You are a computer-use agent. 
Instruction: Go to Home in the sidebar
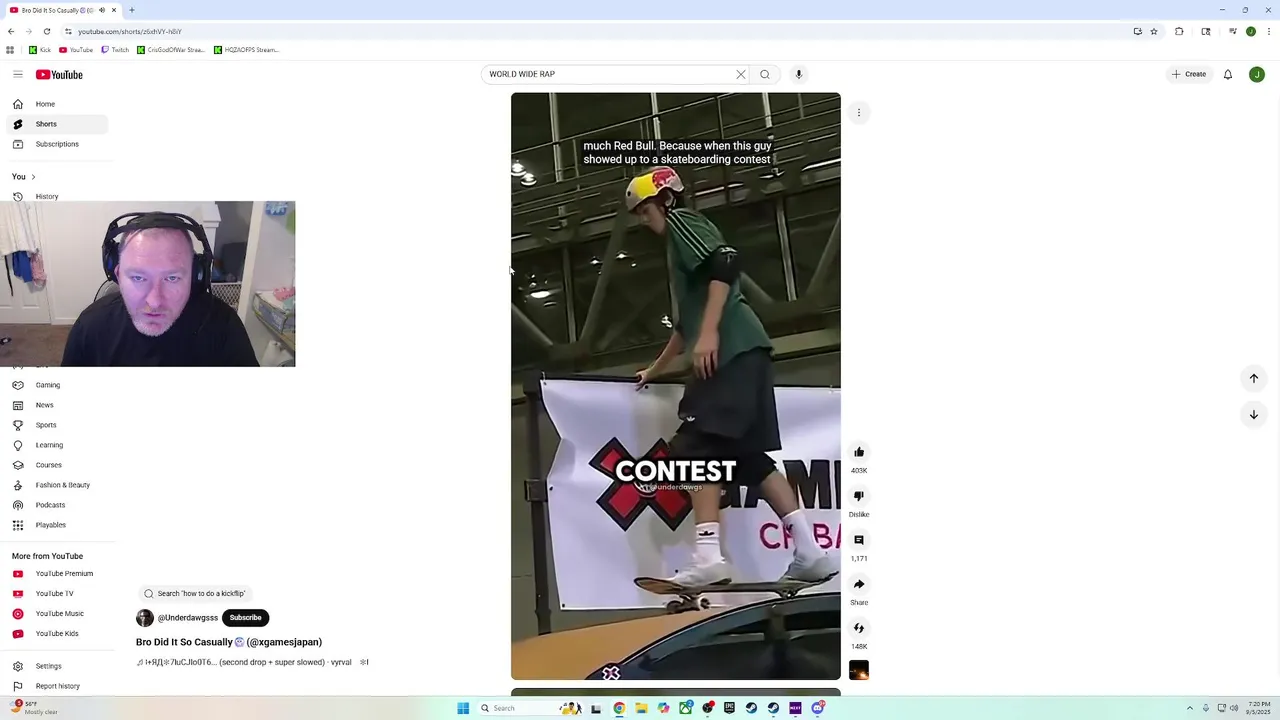click(x=57, y=104)
